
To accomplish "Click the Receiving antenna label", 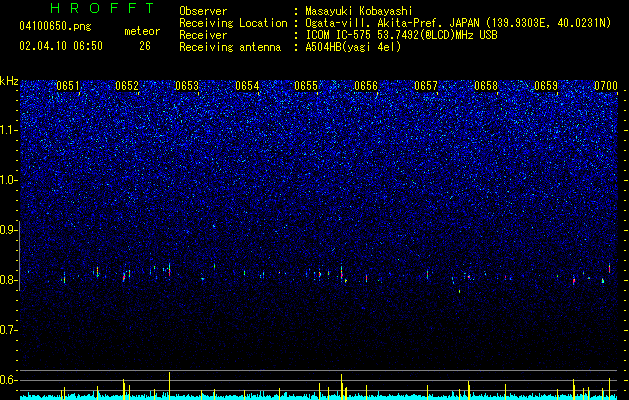I will (x=230, y=47).
